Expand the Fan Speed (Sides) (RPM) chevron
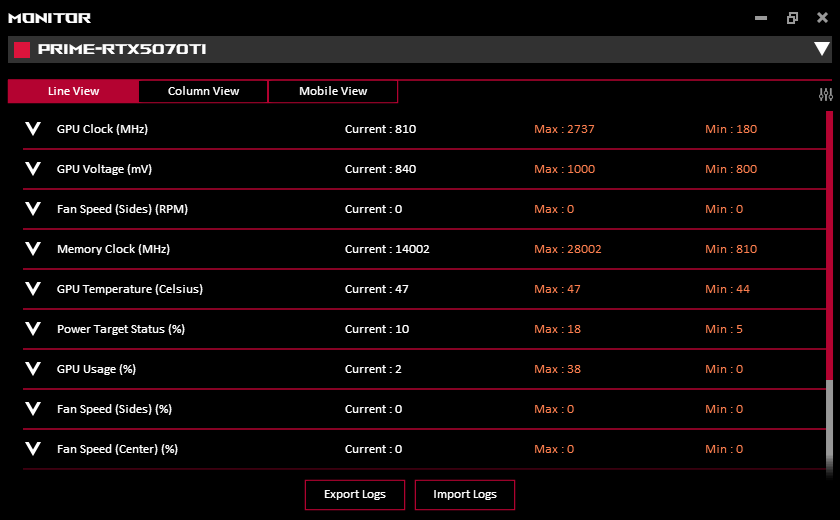840x520 pixels. (x=33, y=209)
